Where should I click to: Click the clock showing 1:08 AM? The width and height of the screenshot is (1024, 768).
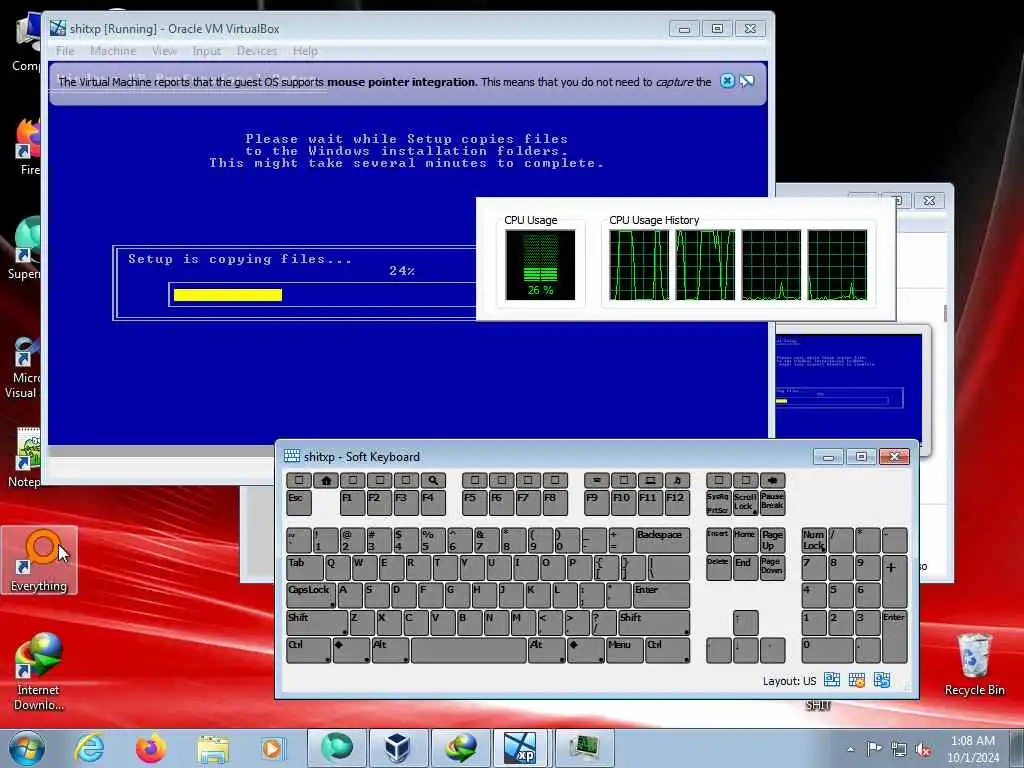point(972,741)
